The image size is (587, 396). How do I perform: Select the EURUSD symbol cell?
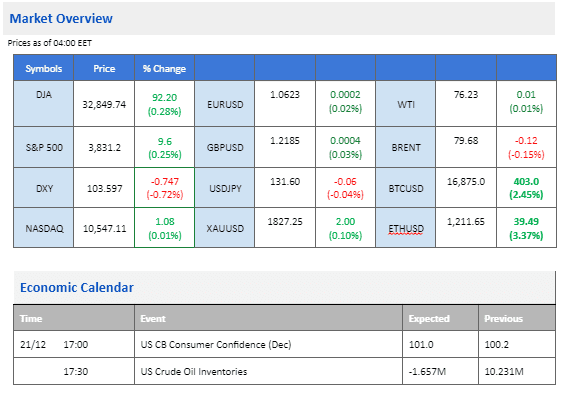[x=225, y=104]
